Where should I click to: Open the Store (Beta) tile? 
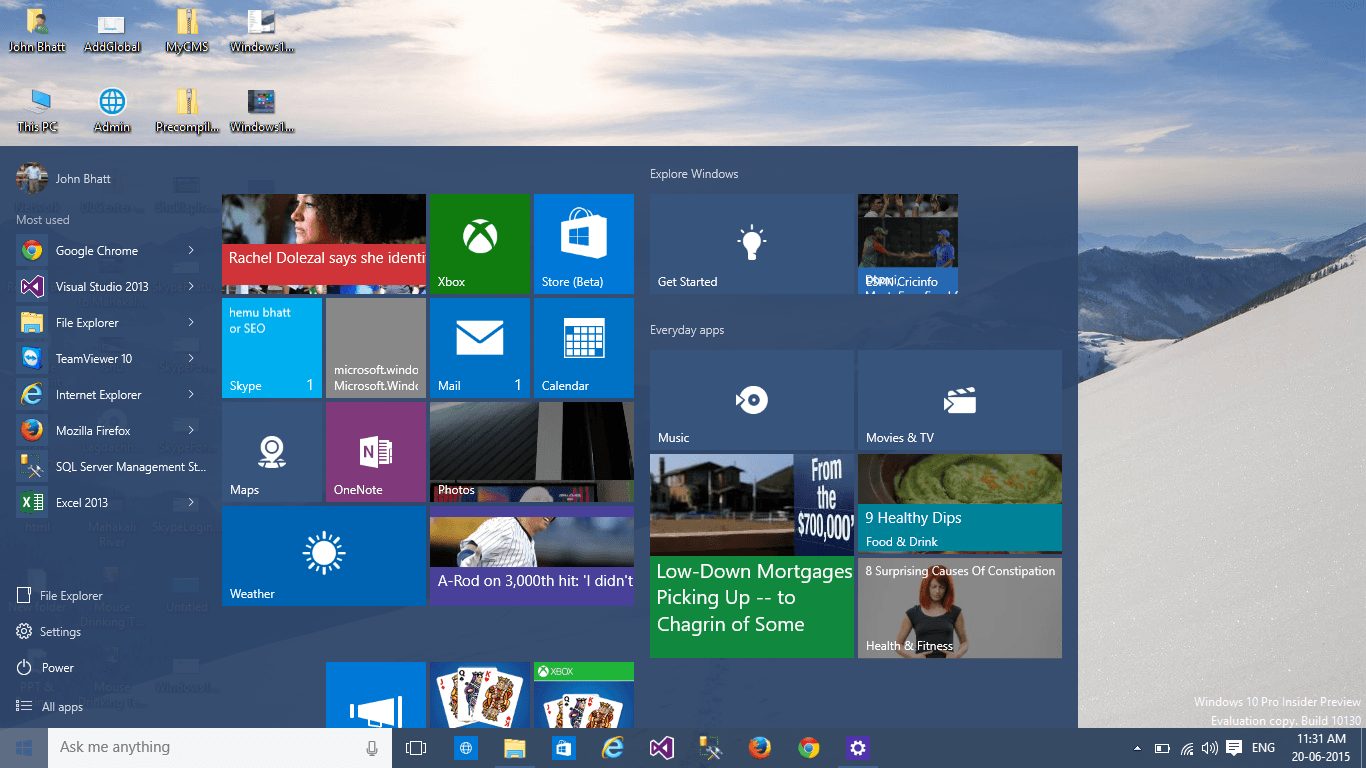click(x=584, y=244)
